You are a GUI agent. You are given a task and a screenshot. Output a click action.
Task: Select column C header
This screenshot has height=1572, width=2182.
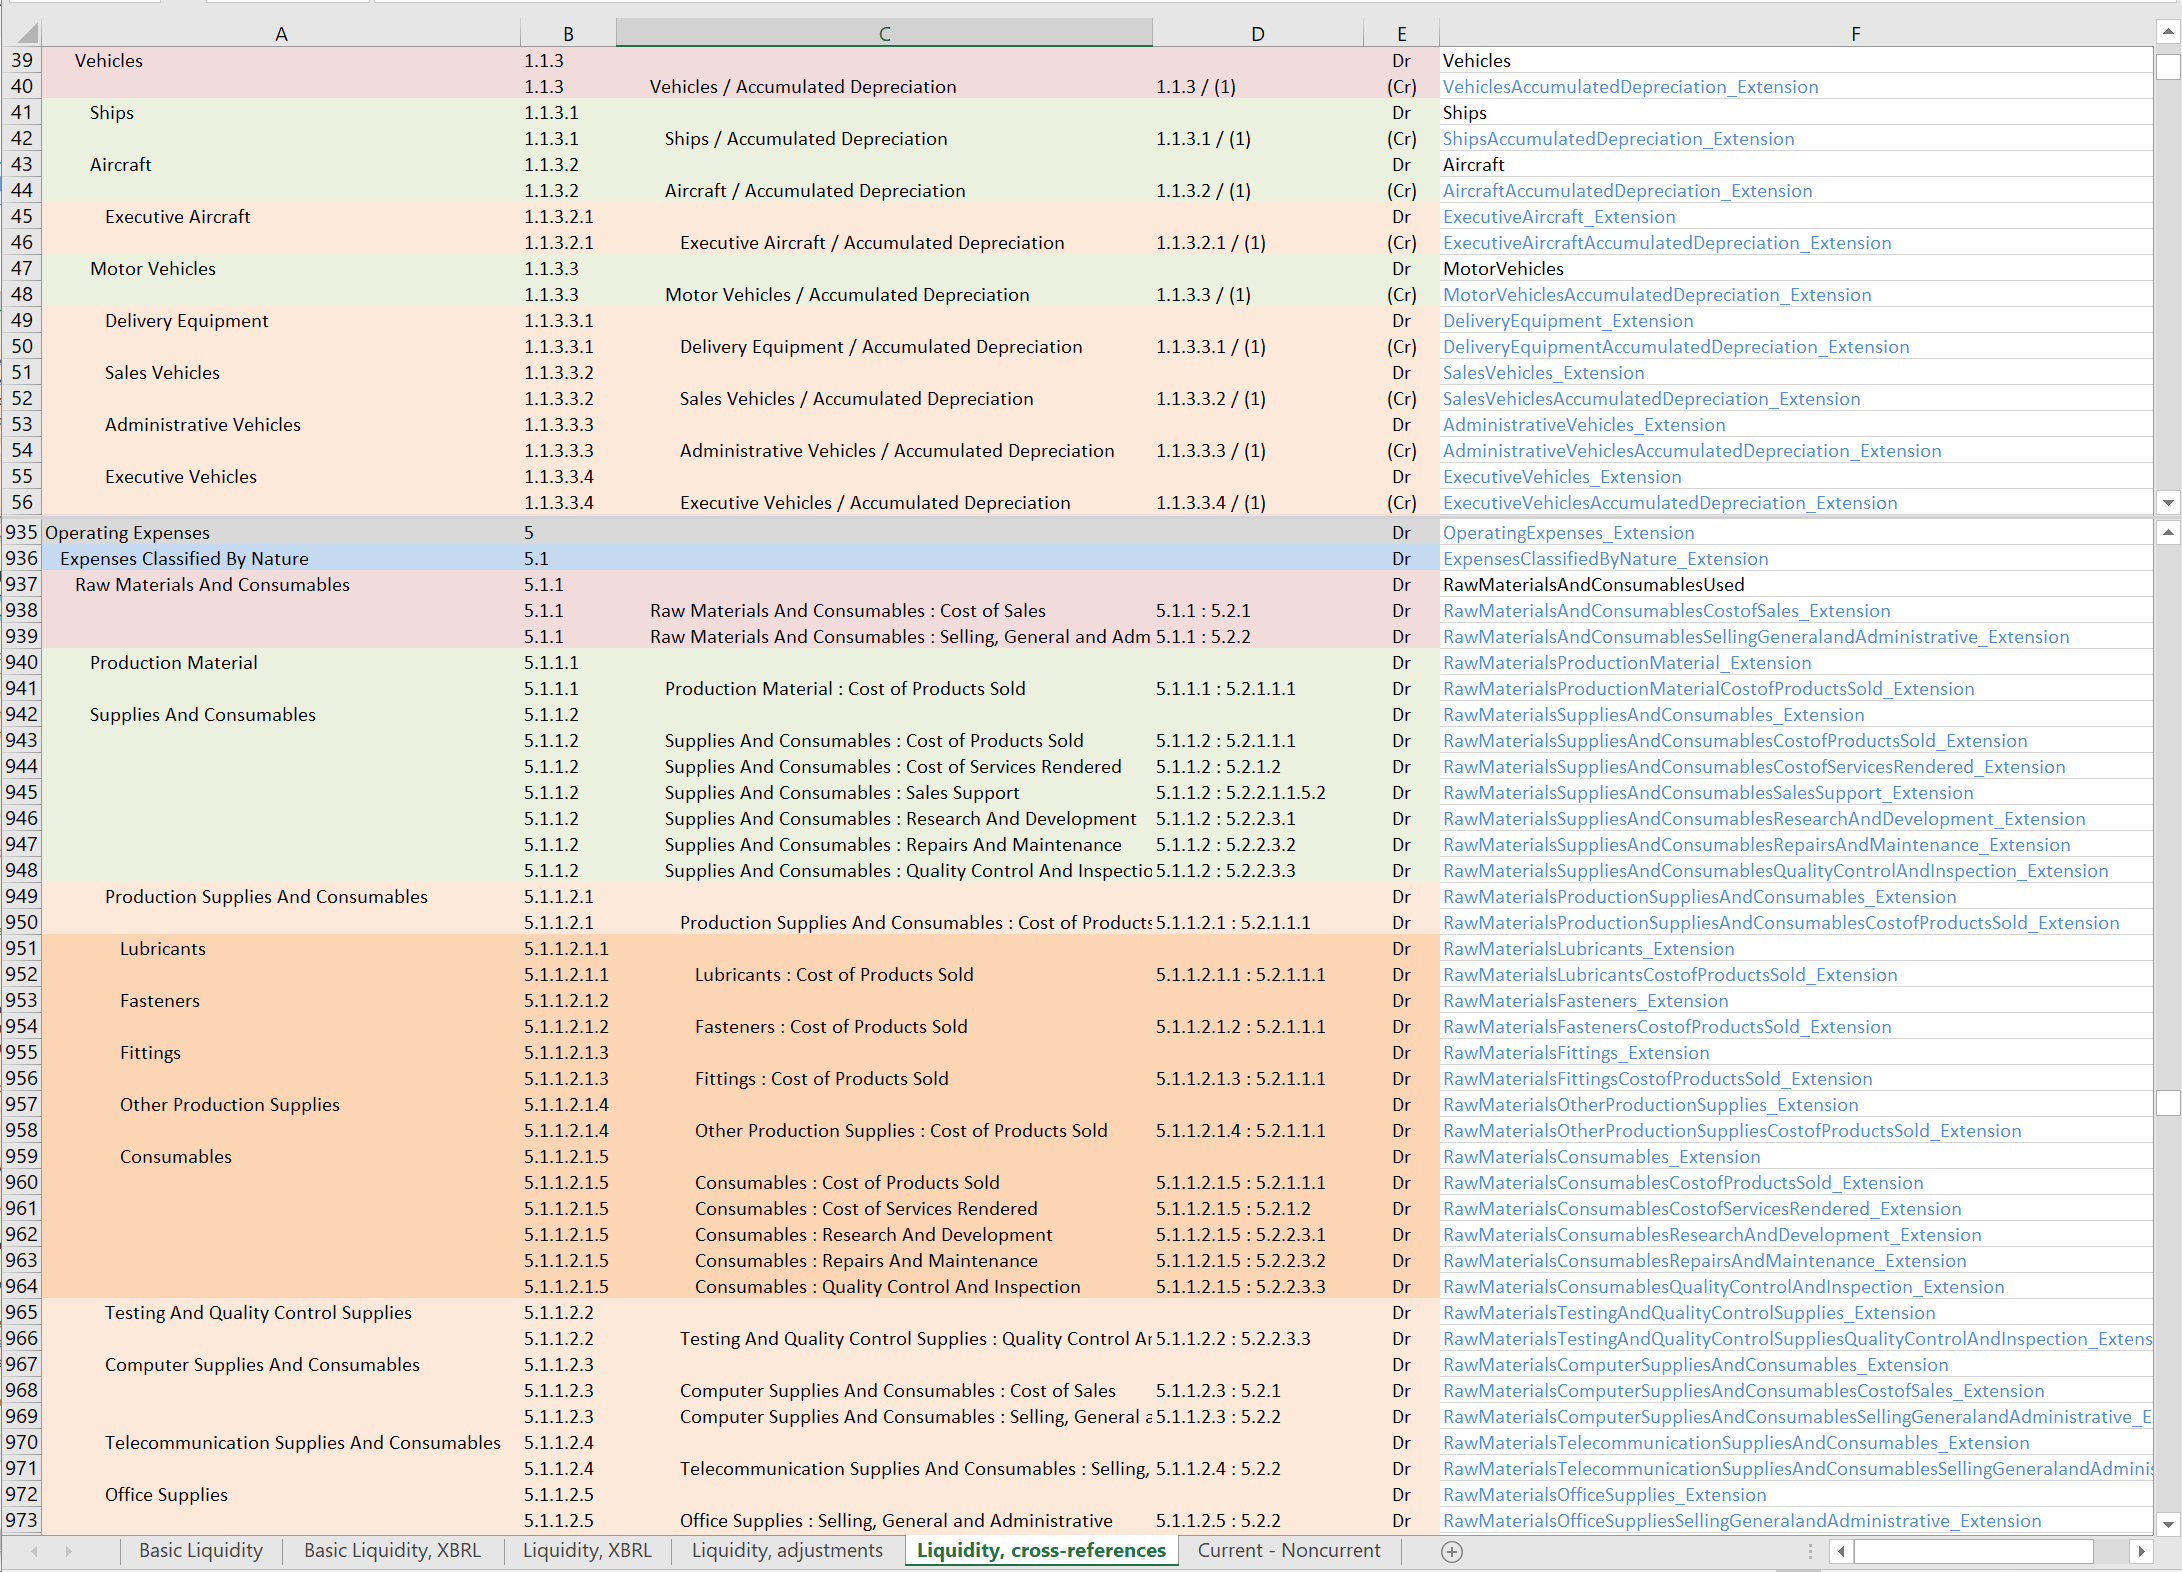click(884, 33)
